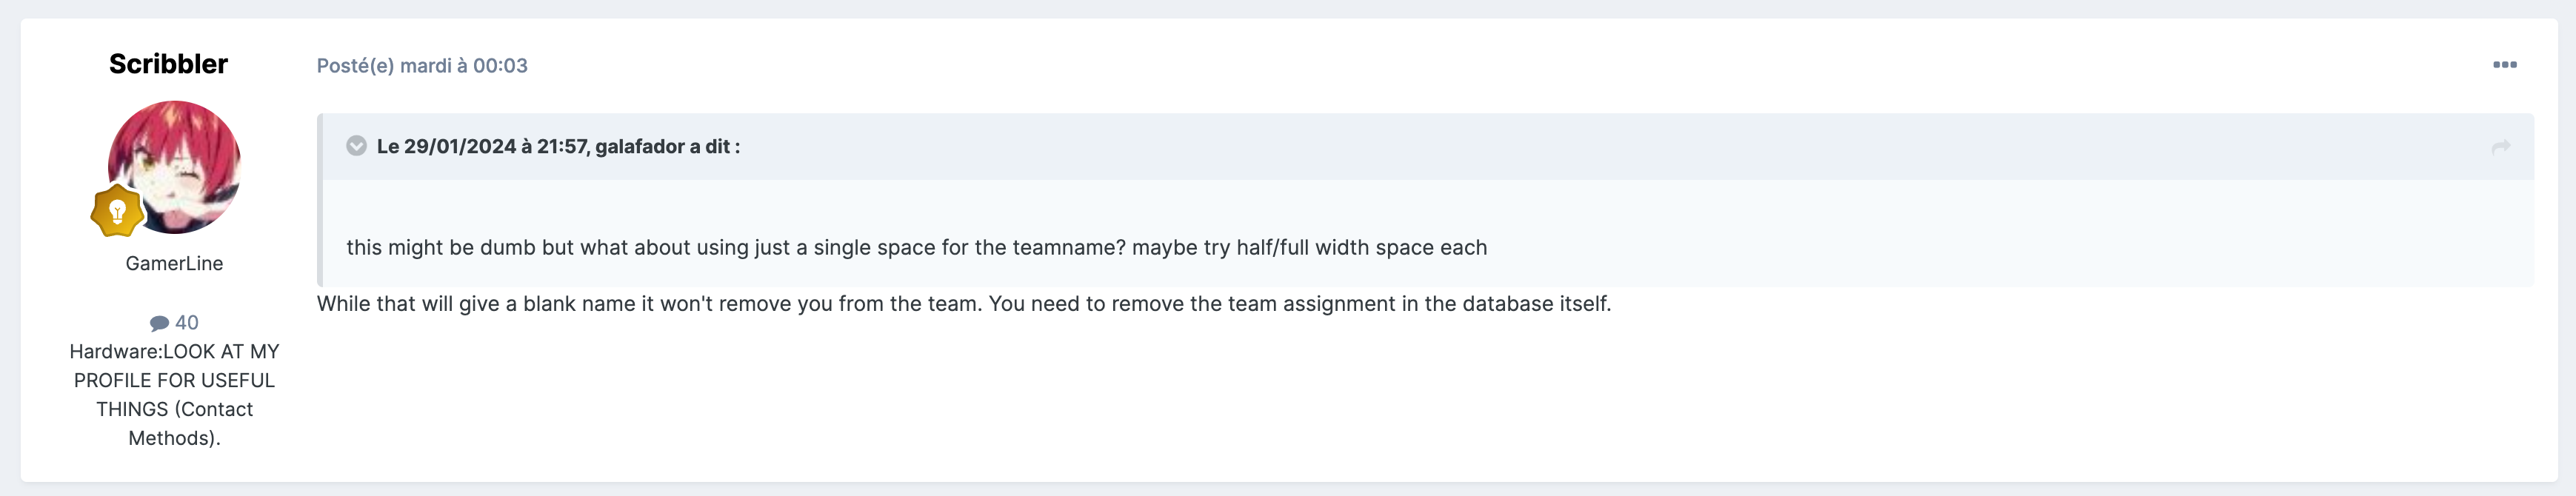Click the quoted text about teamname space

point(800,248)
